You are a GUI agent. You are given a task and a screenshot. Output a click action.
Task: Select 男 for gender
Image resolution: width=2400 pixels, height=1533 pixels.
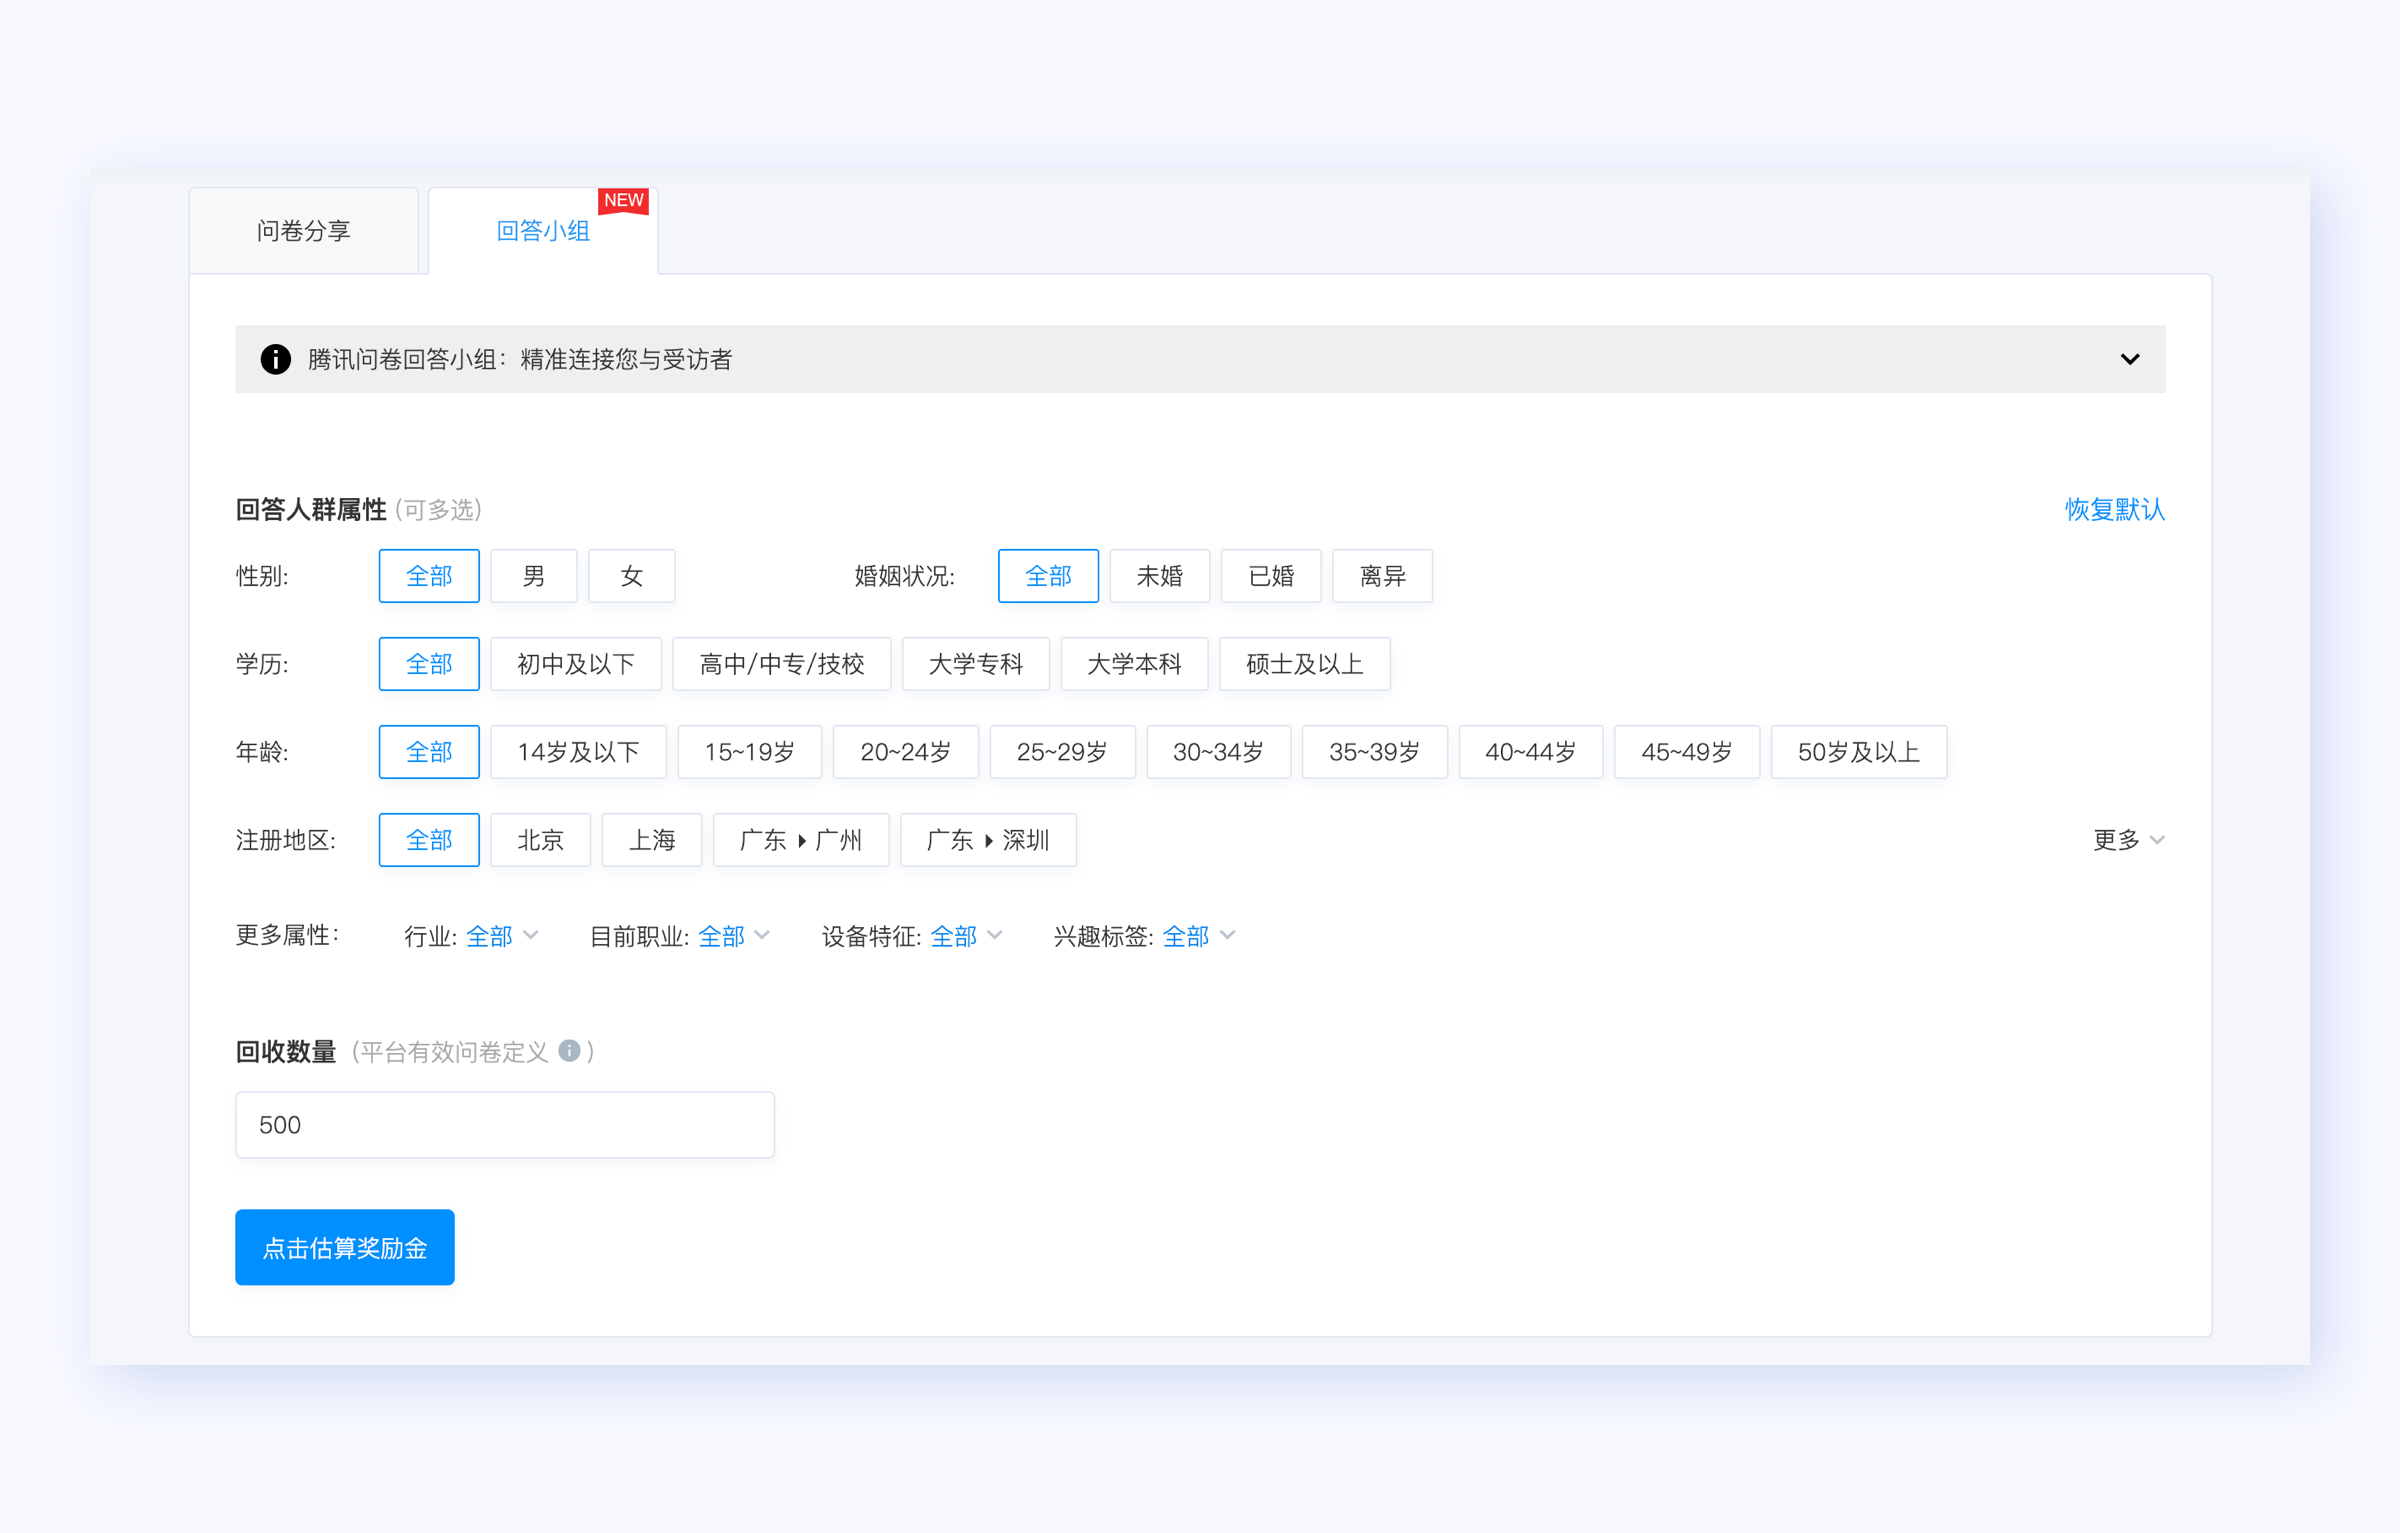(x=533, y=576)
